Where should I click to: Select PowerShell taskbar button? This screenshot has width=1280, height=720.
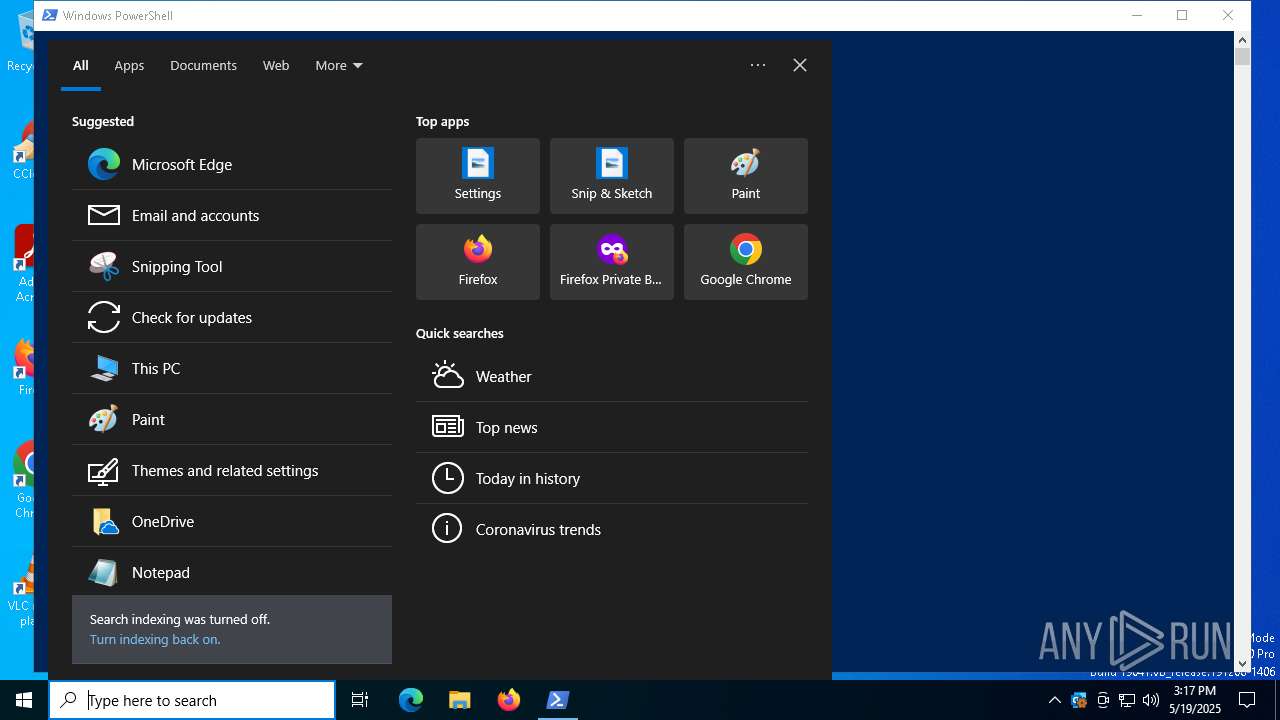[x=558, y=700]
